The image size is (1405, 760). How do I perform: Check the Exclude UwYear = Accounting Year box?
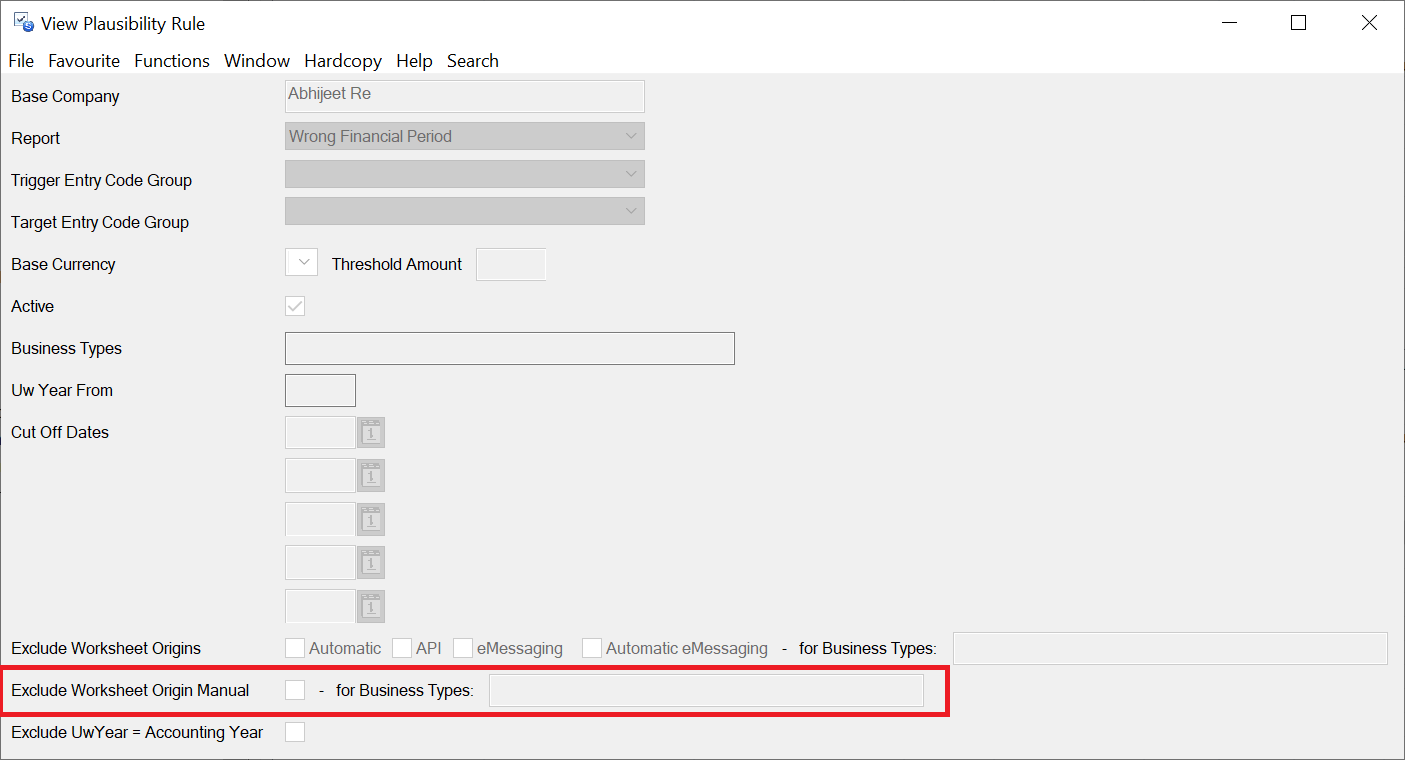(x=295, y=732)
